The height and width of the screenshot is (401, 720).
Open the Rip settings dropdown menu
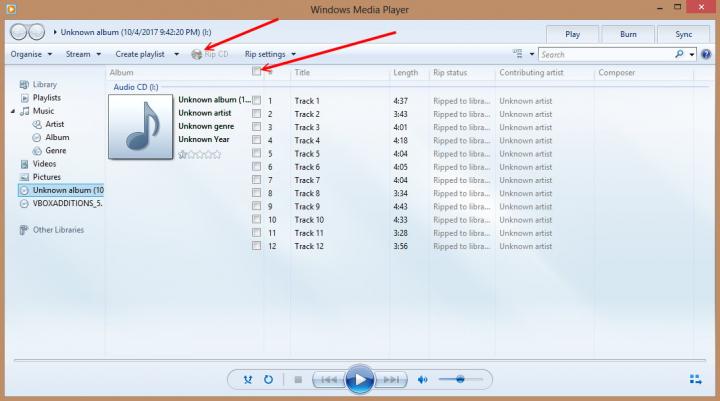tap(270, 54)
